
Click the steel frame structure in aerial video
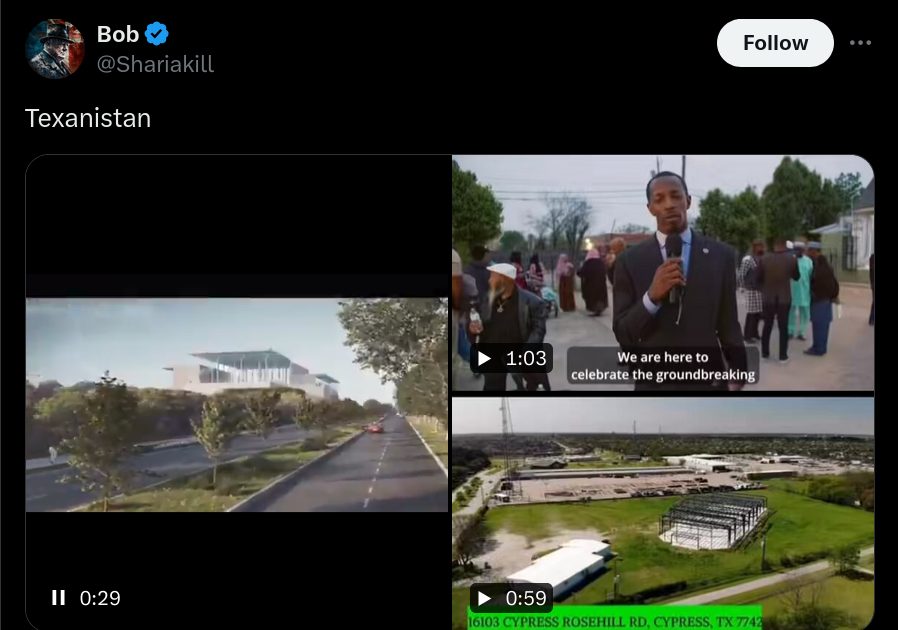pos(714,519)
